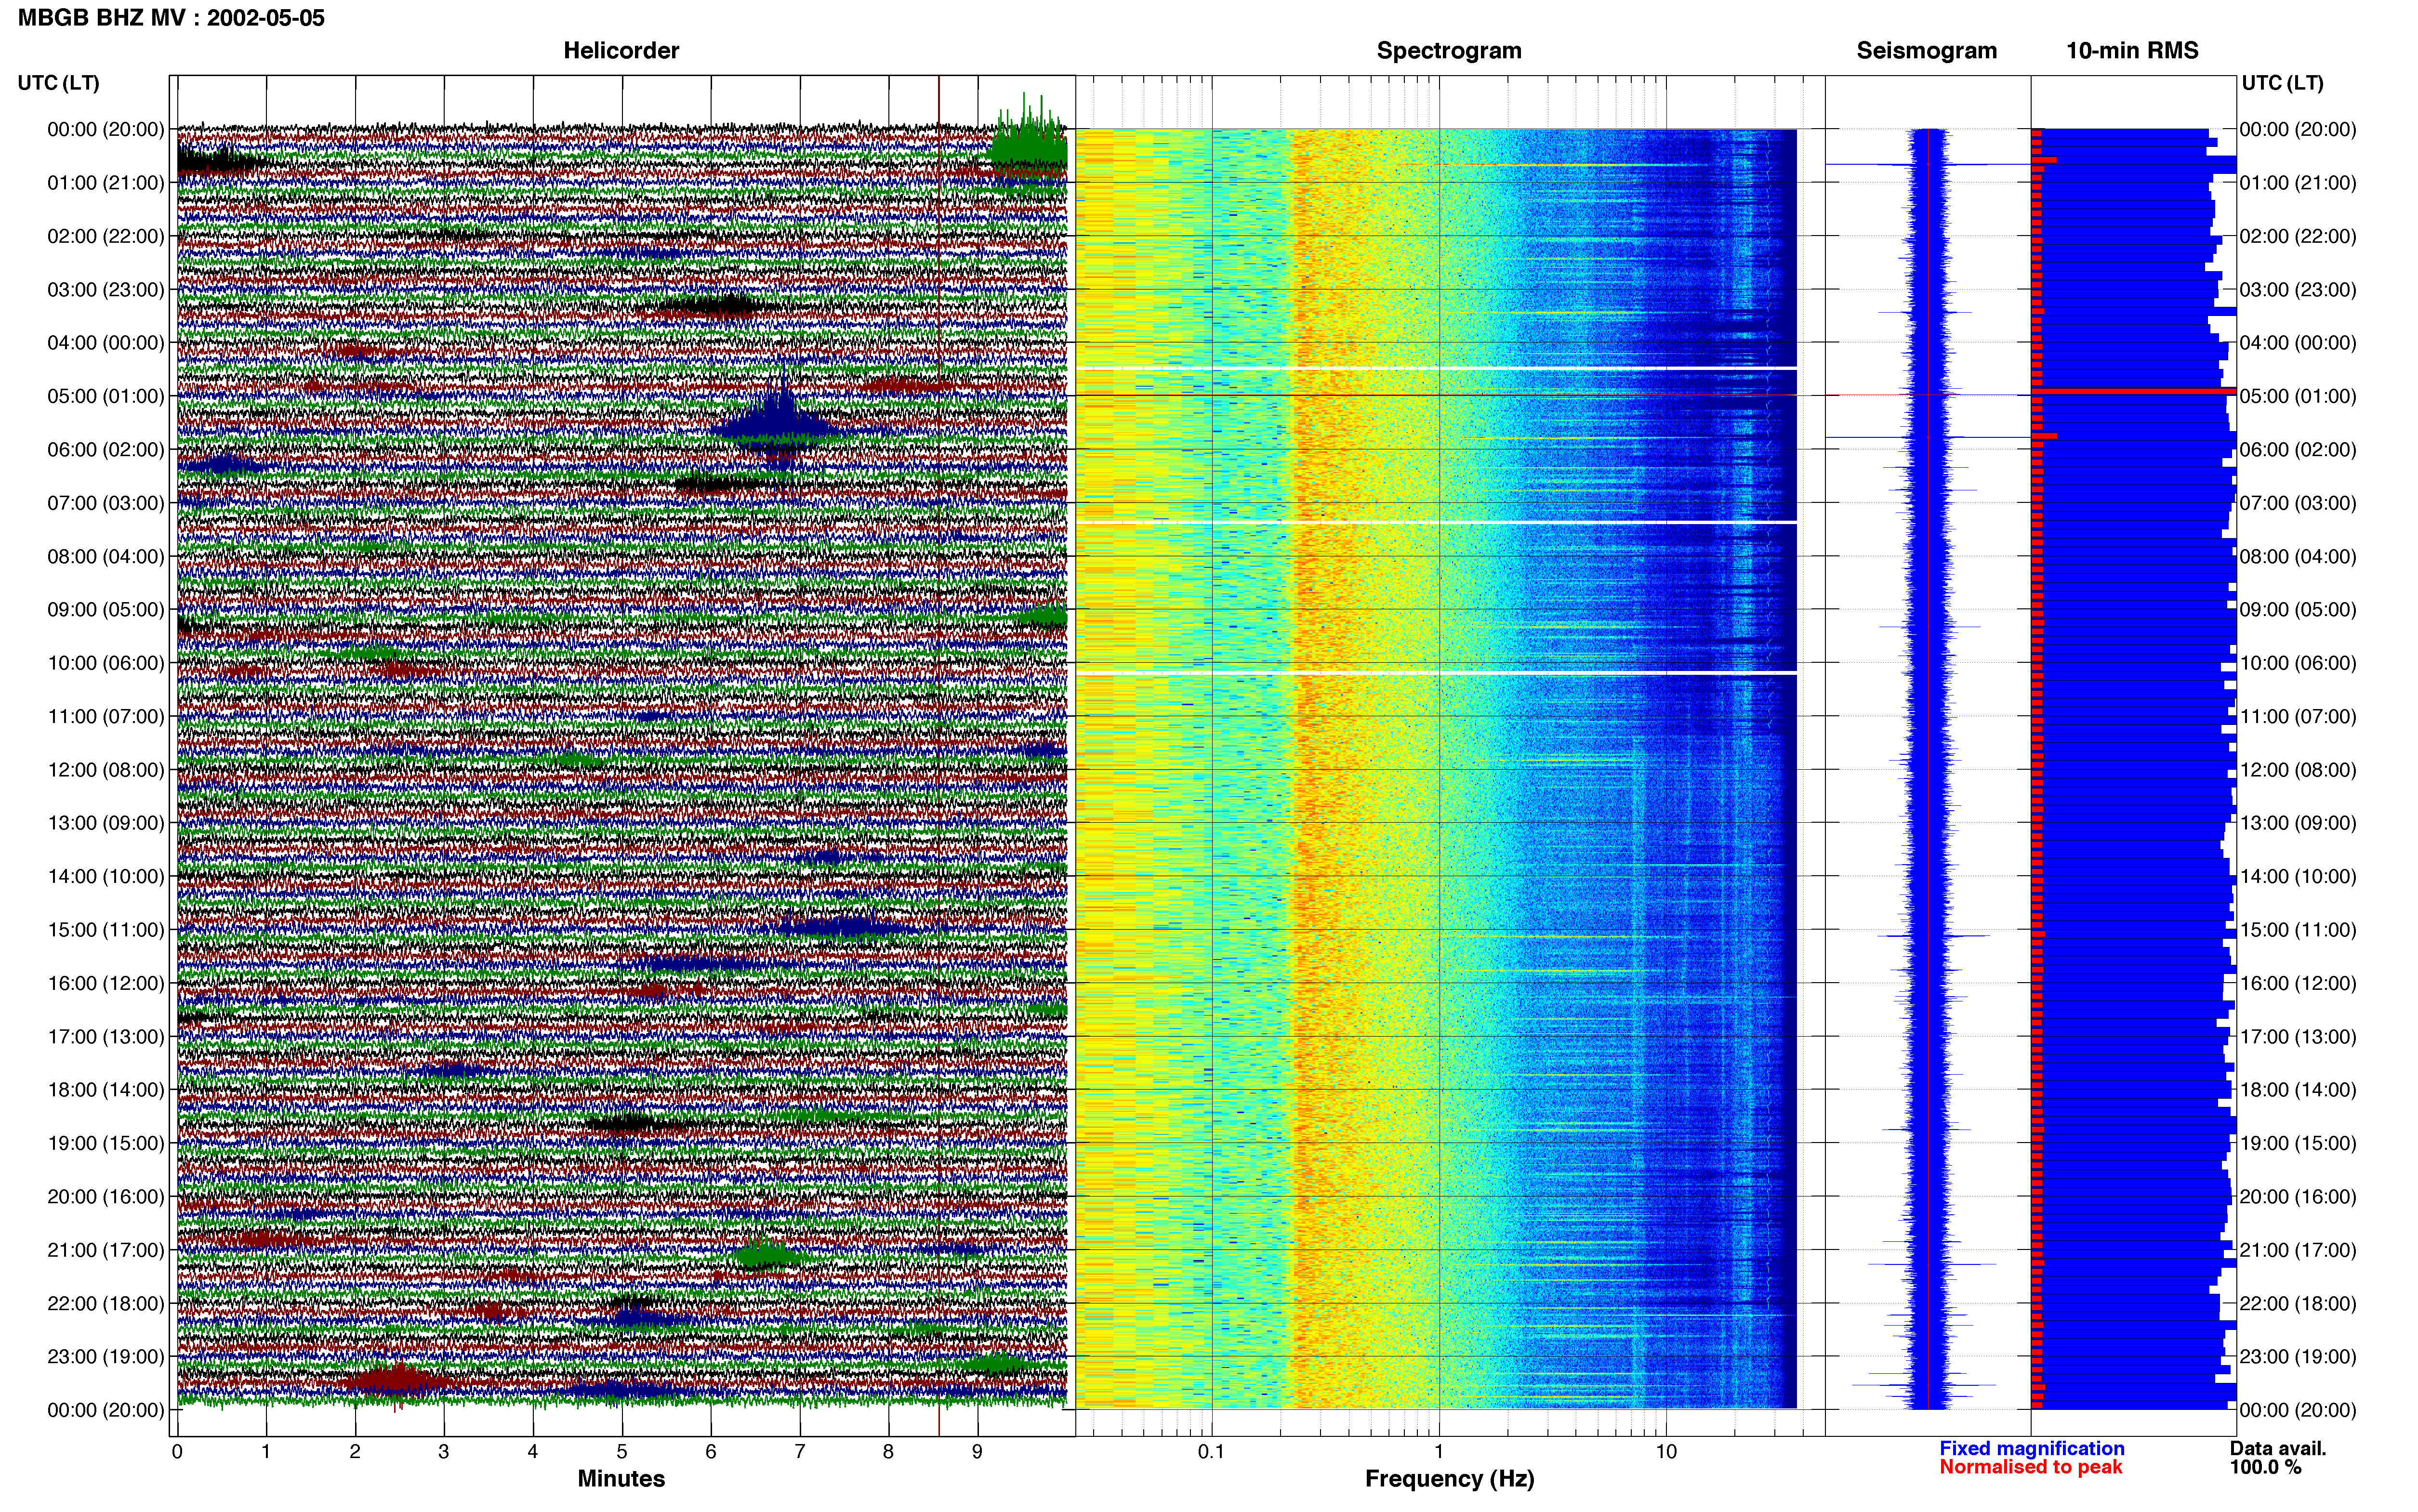This screenshot has width=2418, height=1512.
Task: Click minute tick label 0 on the helicorder axis
Action: point(177,1452)
